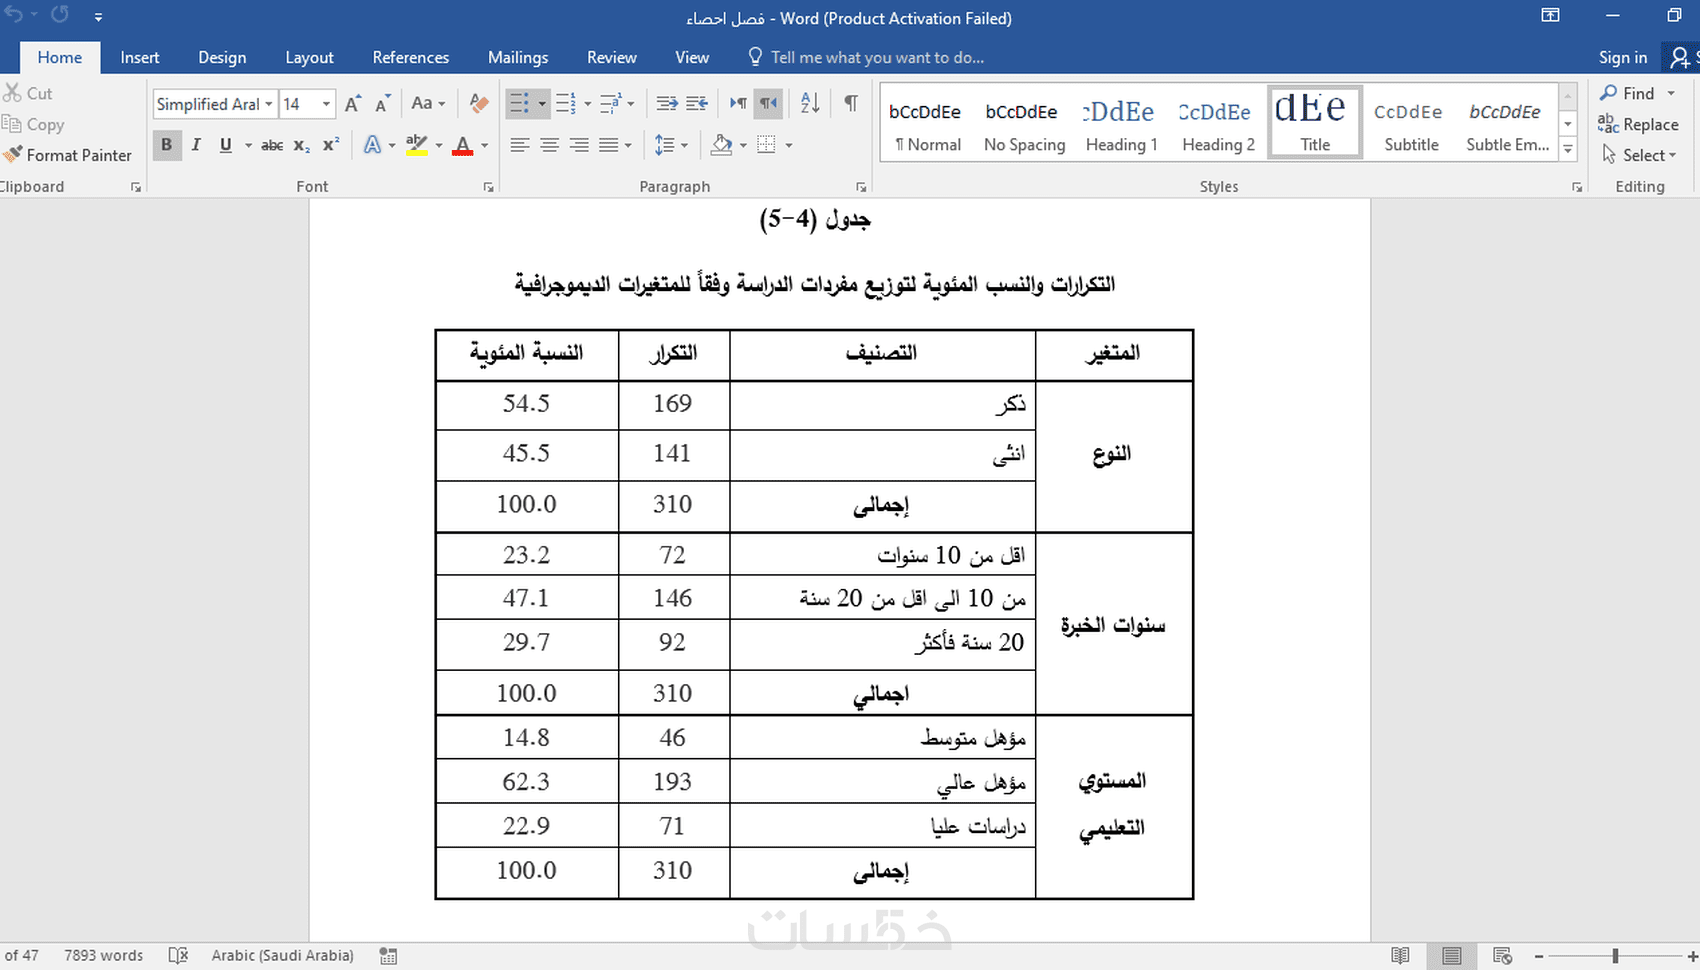The height and width of the screenshot is (970, 1700).
Task: Decrease font size with Shrink Font
Action: tap(383, 104)
